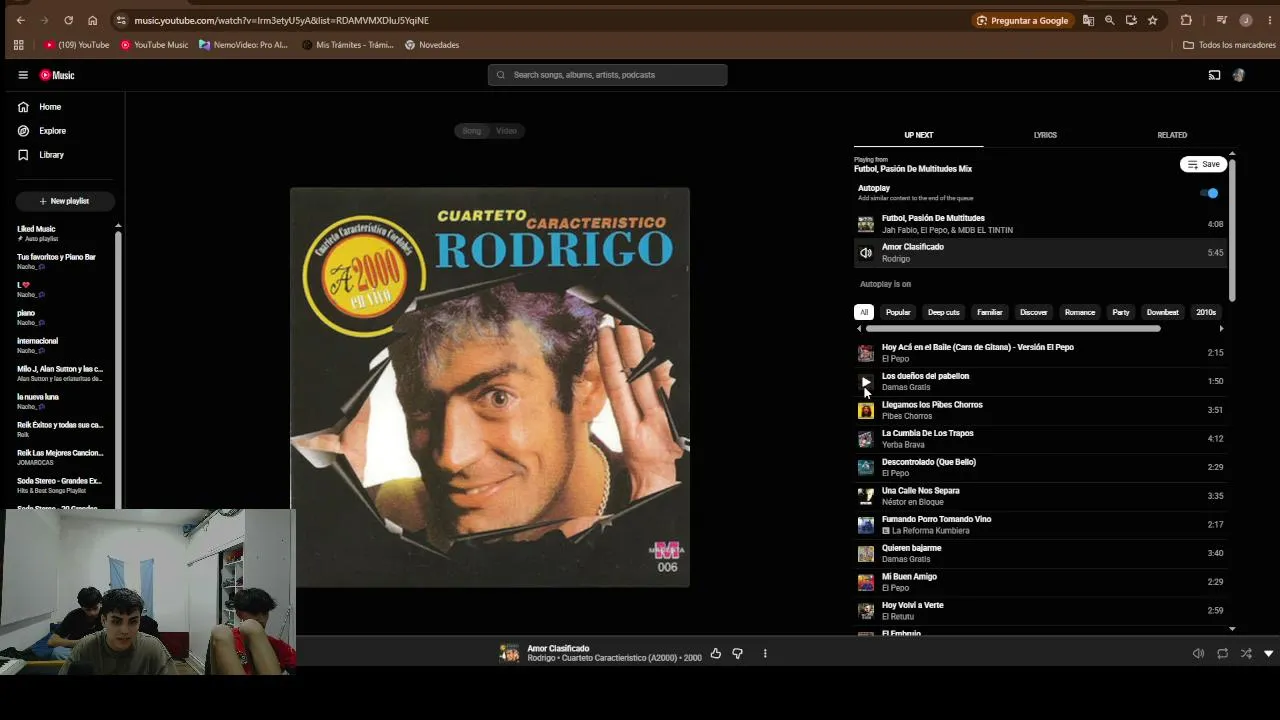Open the browser extensions puzzle icon
The height and width of the screenshot is (720, 1280).
click(x=1186, y=20)
